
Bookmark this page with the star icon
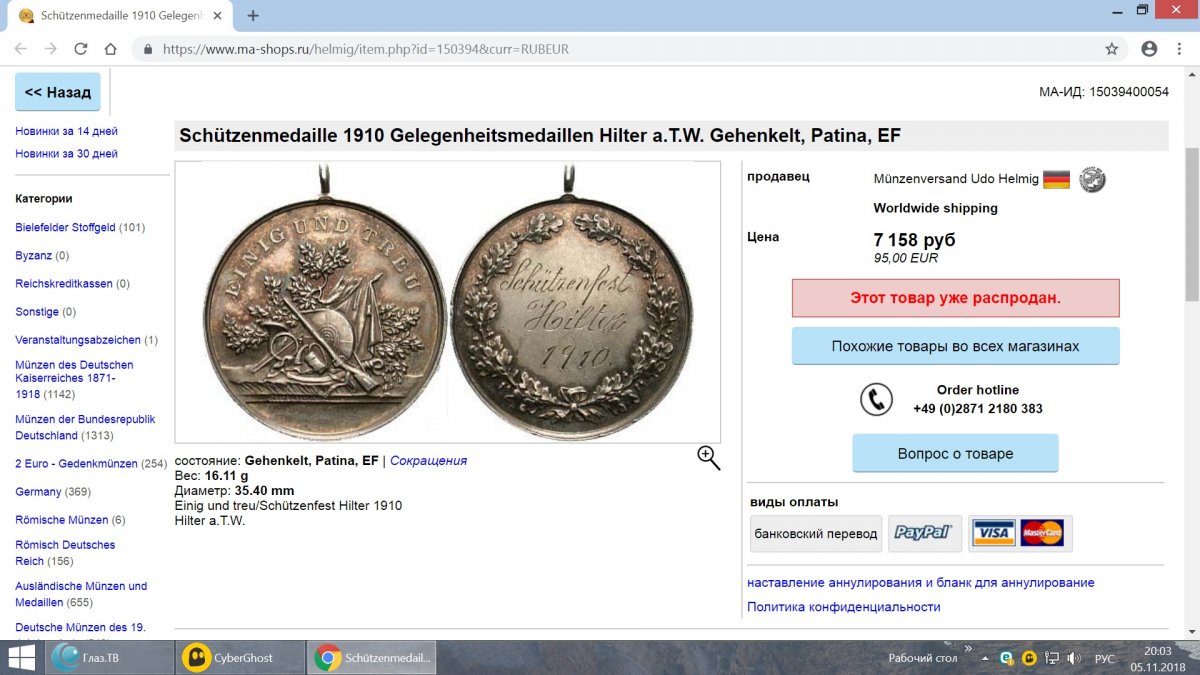click(1111, 48)
